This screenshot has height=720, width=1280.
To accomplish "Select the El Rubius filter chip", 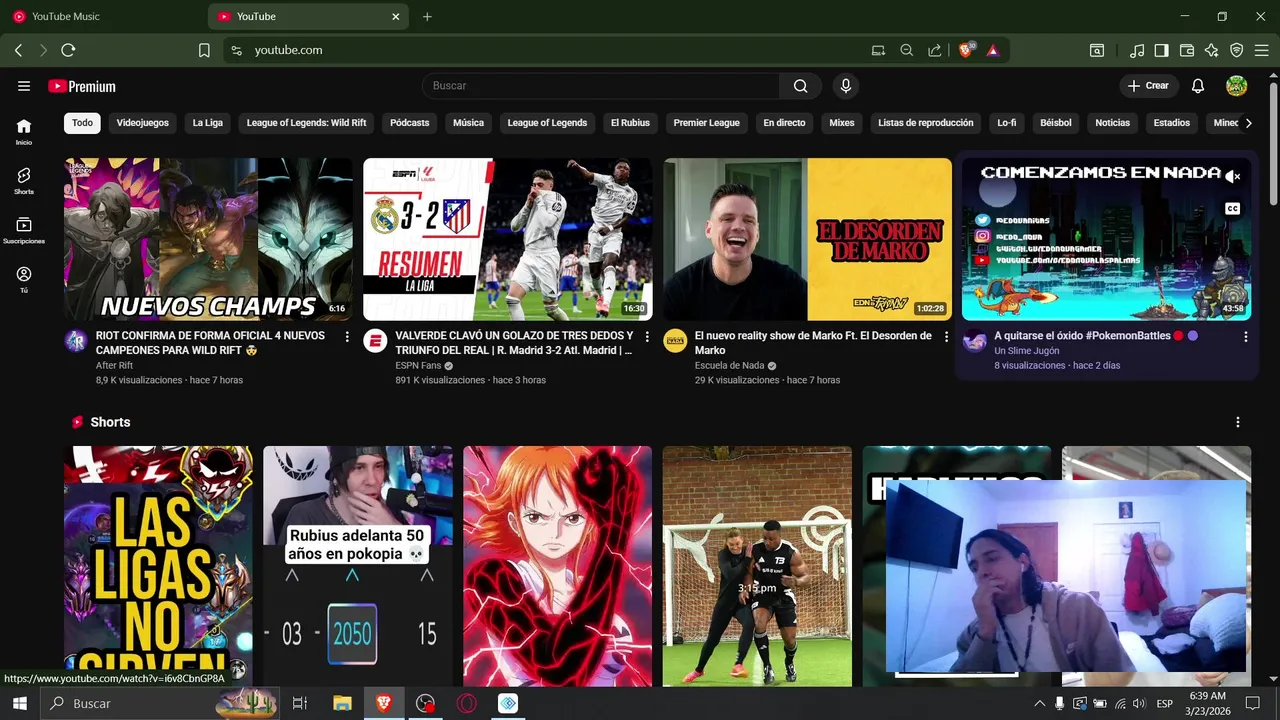I will pos(630,123).
